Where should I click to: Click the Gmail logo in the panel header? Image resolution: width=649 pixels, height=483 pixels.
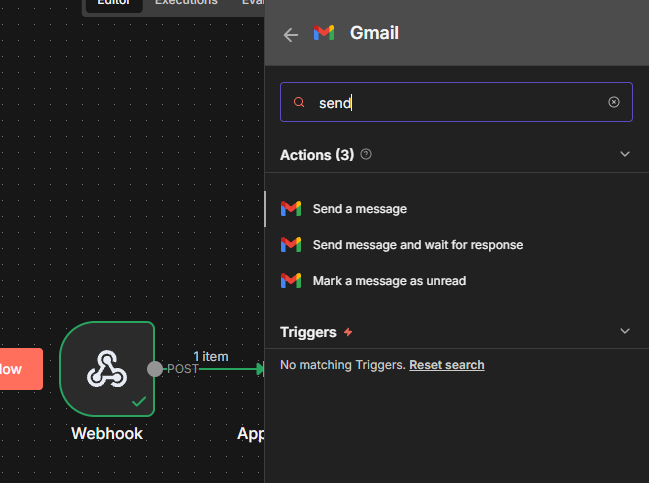tap(323, 33)
